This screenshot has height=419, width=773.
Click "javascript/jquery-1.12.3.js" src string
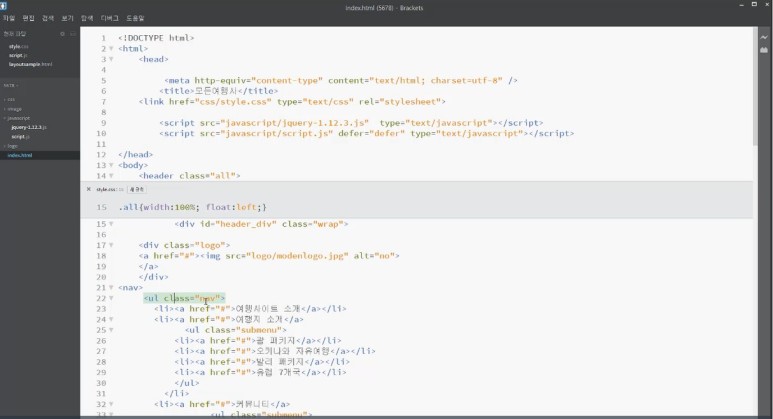(x=295, y=123)
